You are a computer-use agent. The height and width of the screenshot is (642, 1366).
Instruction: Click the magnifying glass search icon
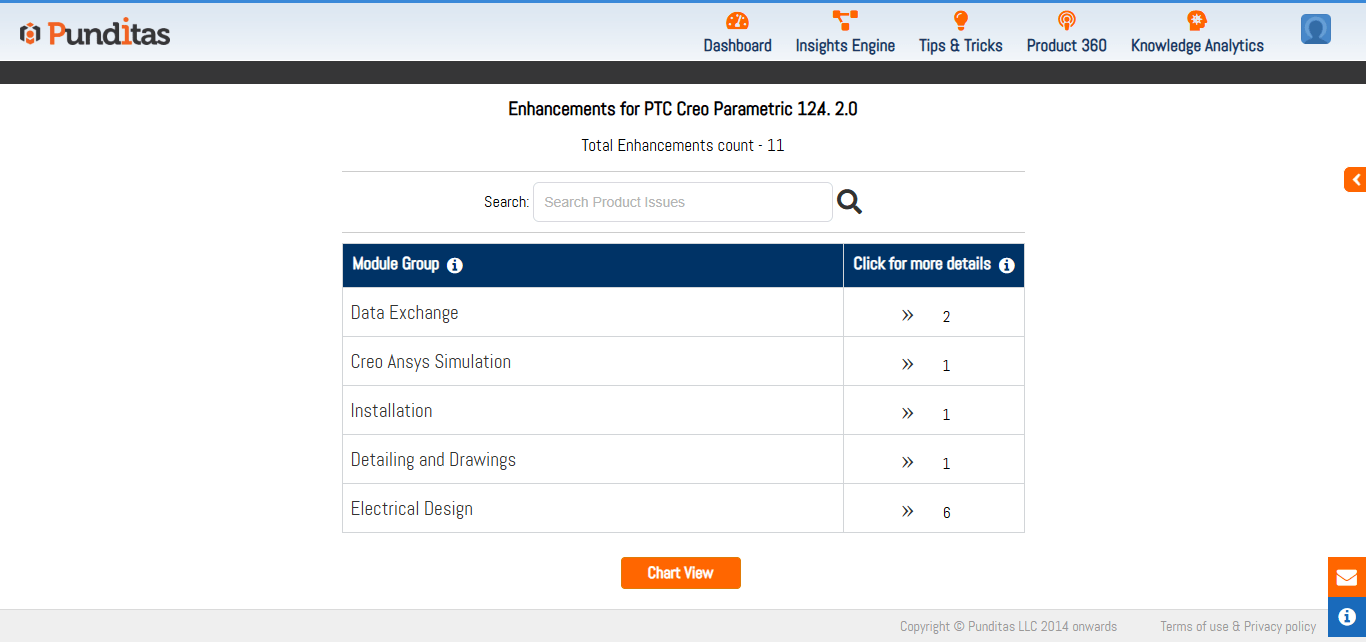pos(849,202)
